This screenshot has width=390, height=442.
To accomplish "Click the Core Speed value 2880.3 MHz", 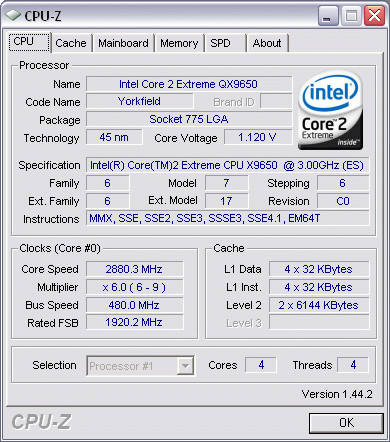I will (134, 269).
